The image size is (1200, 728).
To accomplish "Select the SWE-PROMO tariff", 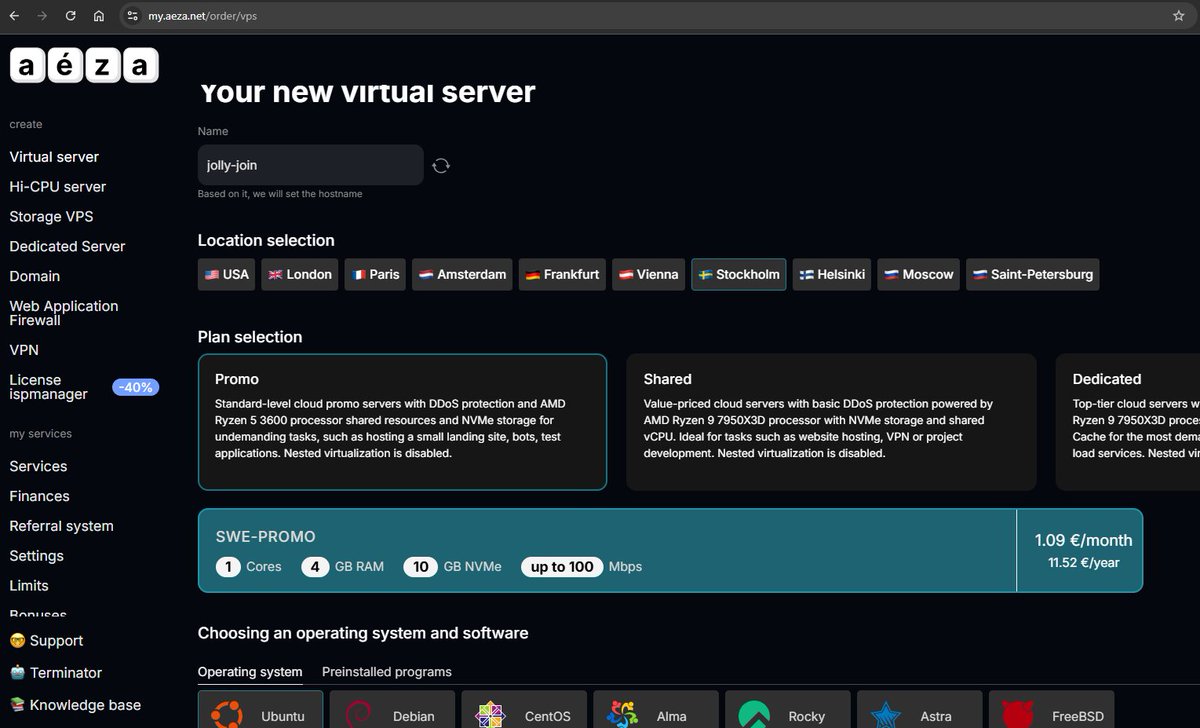I will 670,551.
